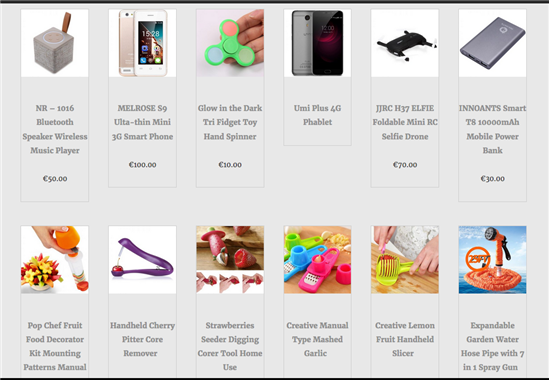549x380 pixels.
Task: Open the Pop Chef fruit decorator image
Action: coord(55,260)
